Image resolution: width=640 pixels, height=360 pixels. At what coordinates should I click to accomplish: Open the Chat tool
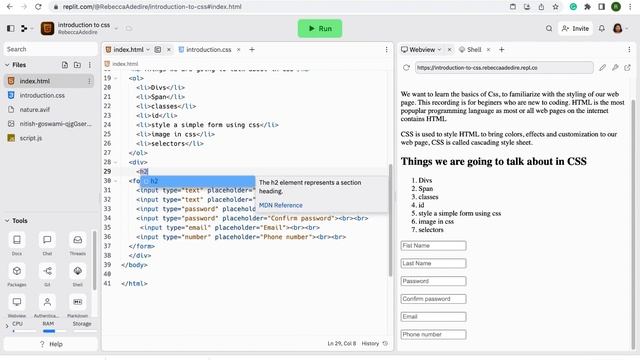point(47,240)
